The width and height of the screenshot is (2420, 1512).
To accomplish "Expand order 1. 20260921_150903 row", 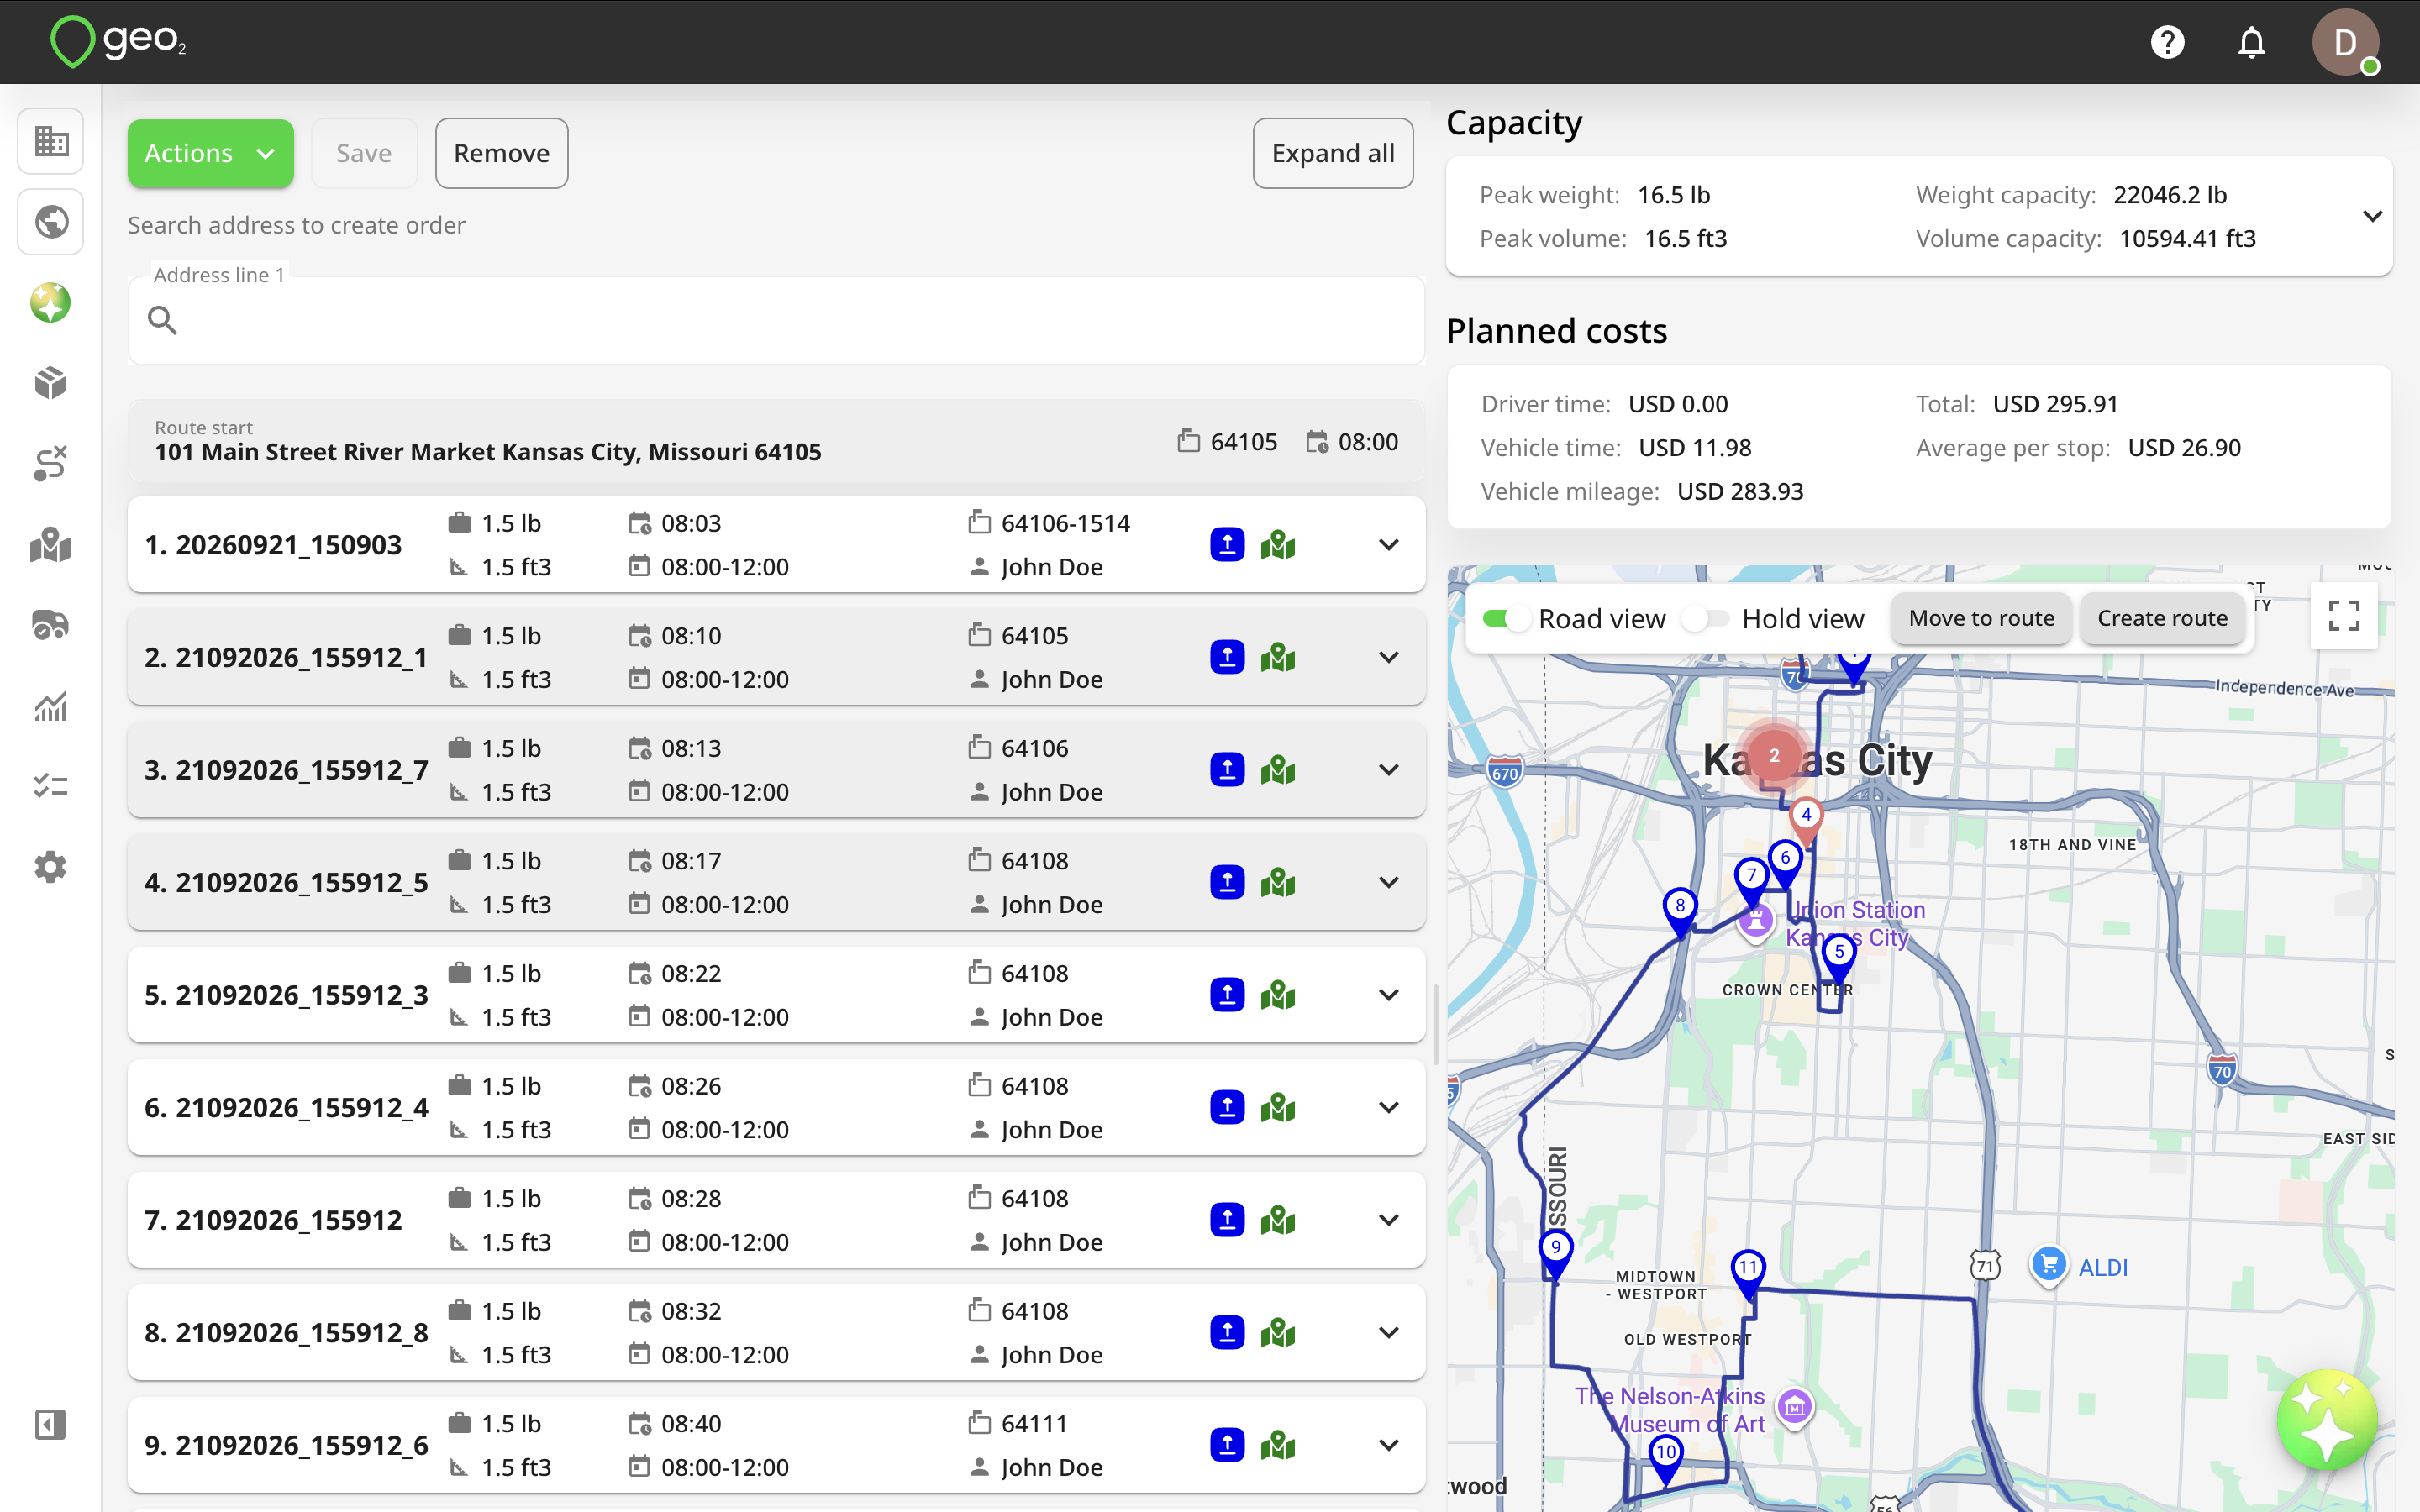I will tap(1389, 545).
